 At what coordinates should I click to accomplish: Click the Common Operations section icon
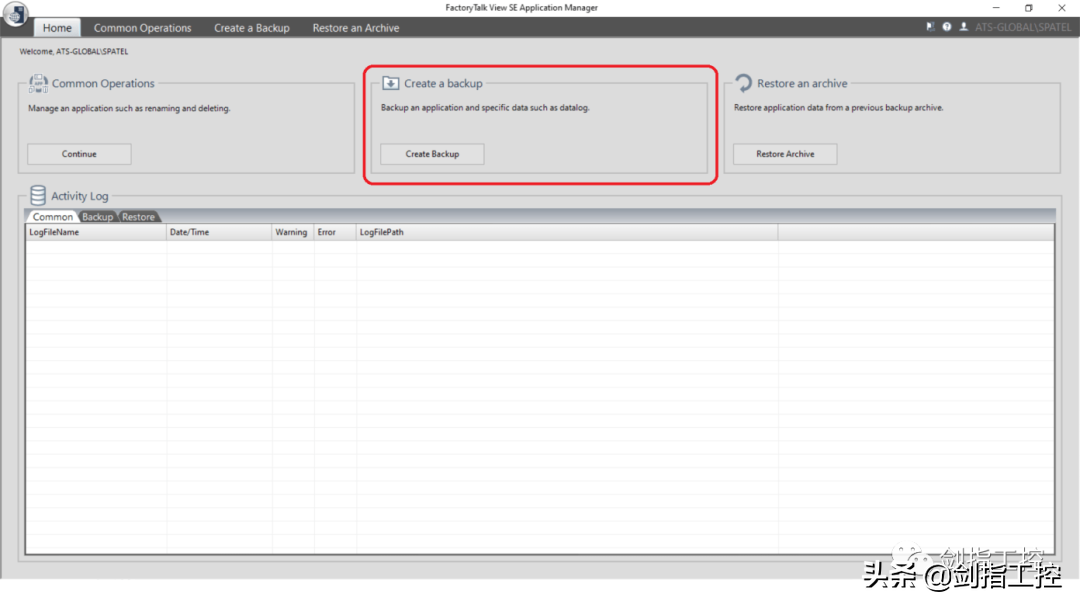38,83
